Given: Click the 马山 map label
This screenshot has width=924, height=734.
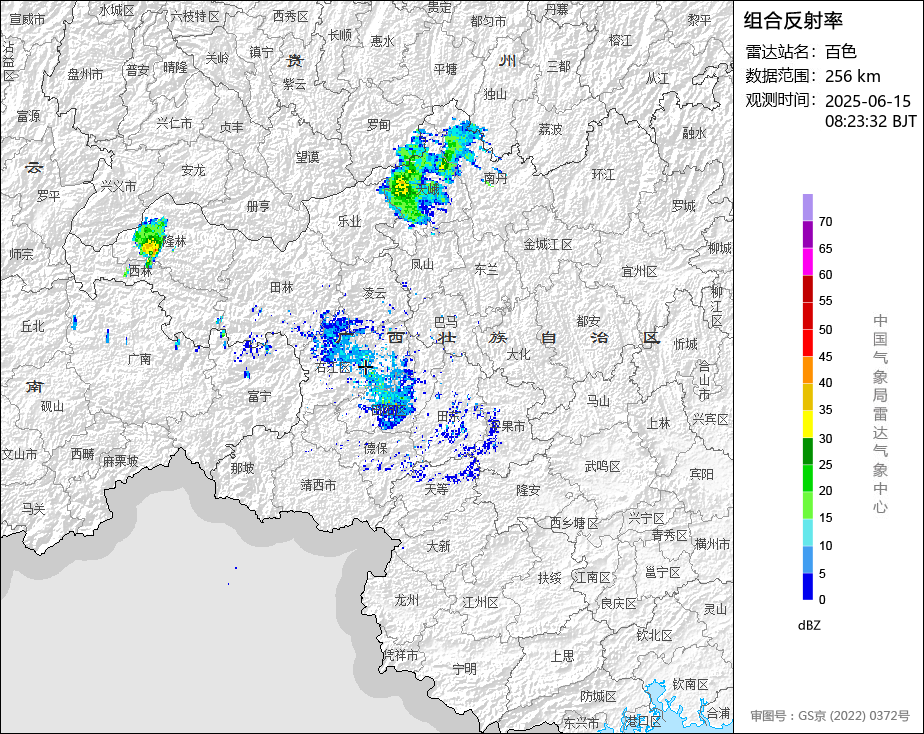Looking at the screenshot, I should point(598,401).
